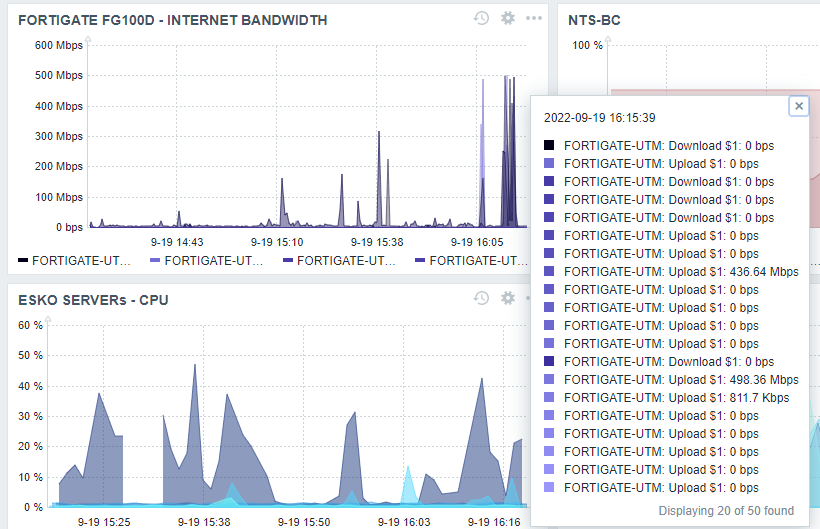This screenshot has height=529, width=820.
Task: Click the NTS-BC widget title
Action: tap(596, 20)
